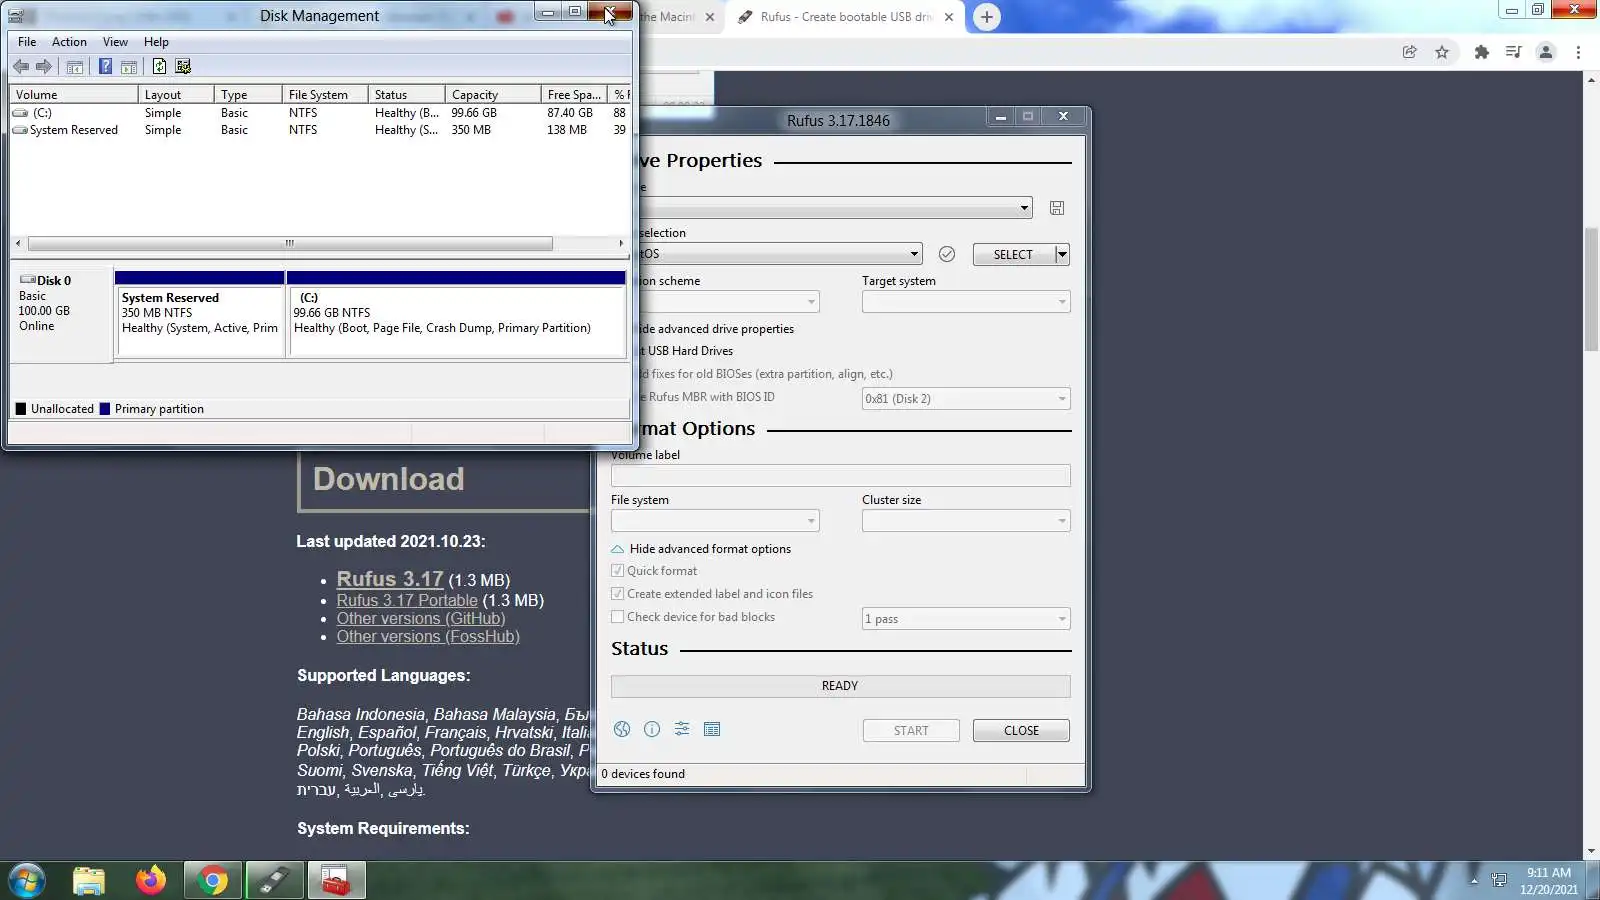
Task: Click the CLOSE button in Rufus
Action: pos(1021,731)
